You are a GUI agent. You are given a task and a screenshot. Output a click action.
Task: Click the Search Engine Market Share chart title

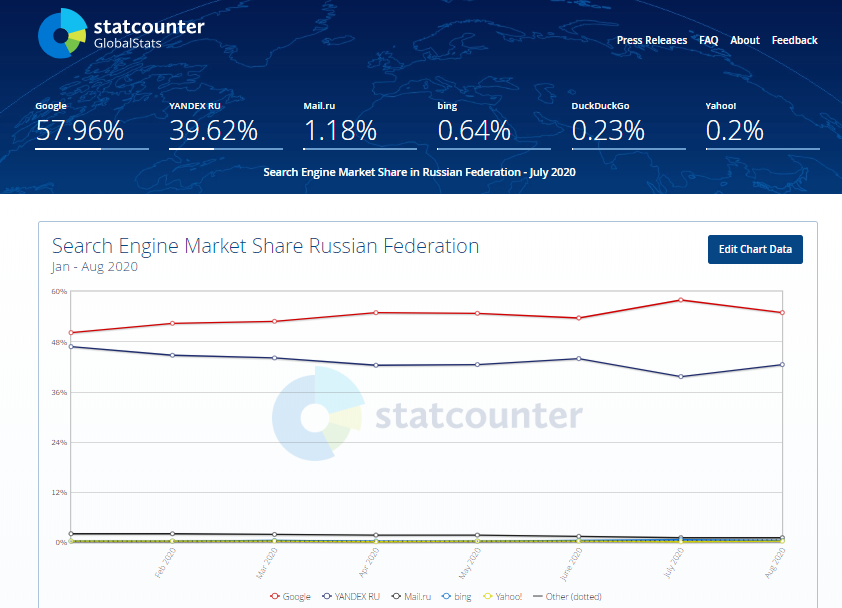pos(265,246)
